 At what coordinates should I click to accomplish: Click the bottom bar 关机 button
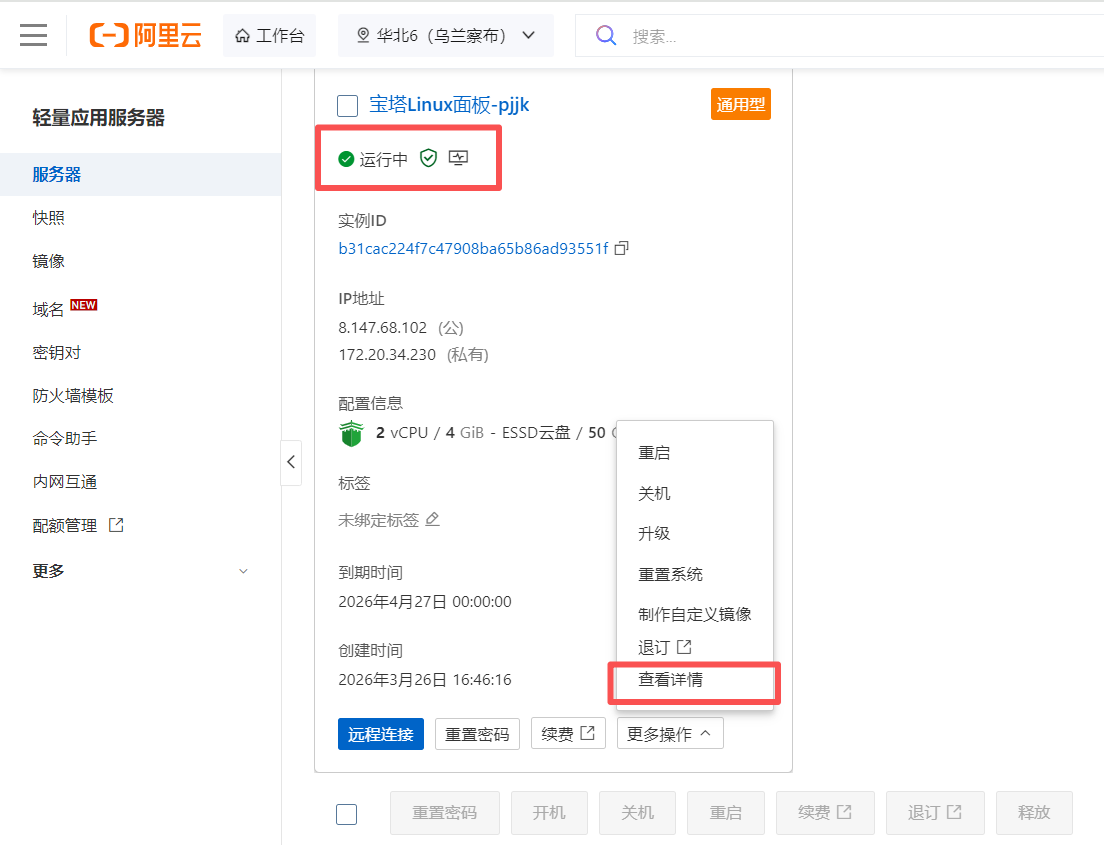point(637,813)
